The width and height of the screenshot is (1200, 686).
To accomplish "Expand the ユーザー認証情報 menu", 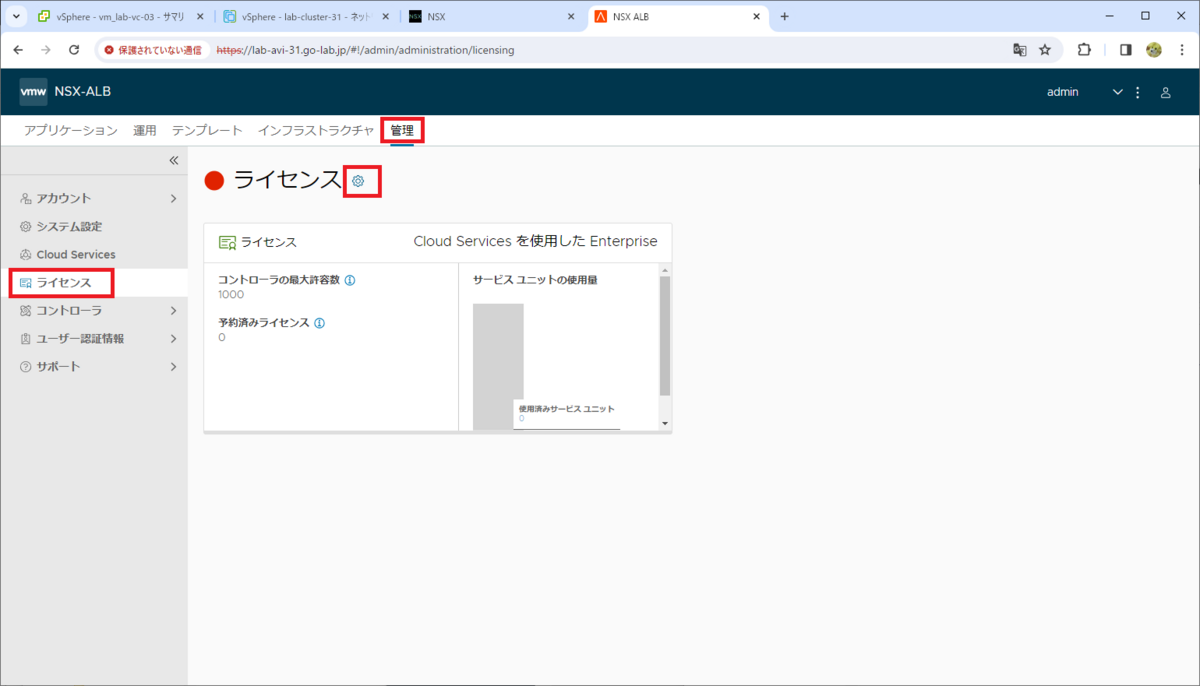I will (94, 338).
